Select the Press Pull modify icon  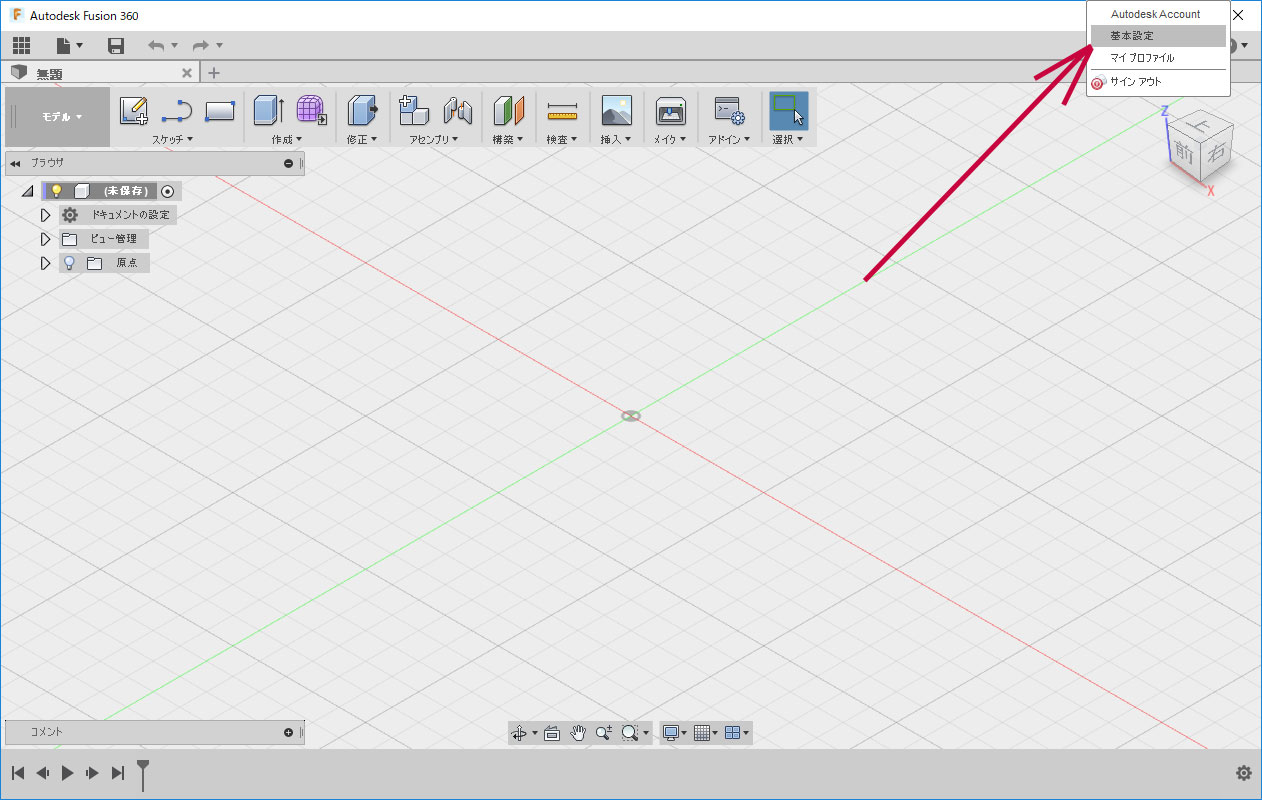pos(361,110)
